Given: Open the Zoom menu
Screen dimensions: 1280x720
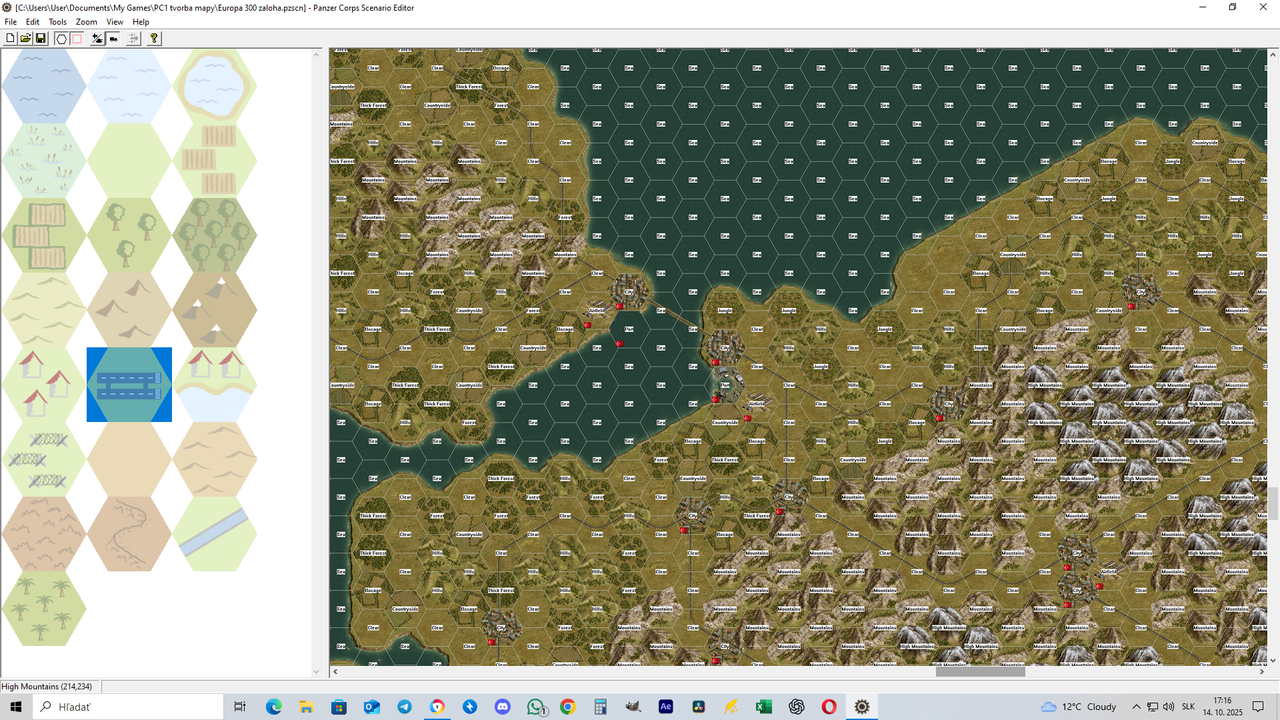Looking at the screenshot, I should click(87, 22).
